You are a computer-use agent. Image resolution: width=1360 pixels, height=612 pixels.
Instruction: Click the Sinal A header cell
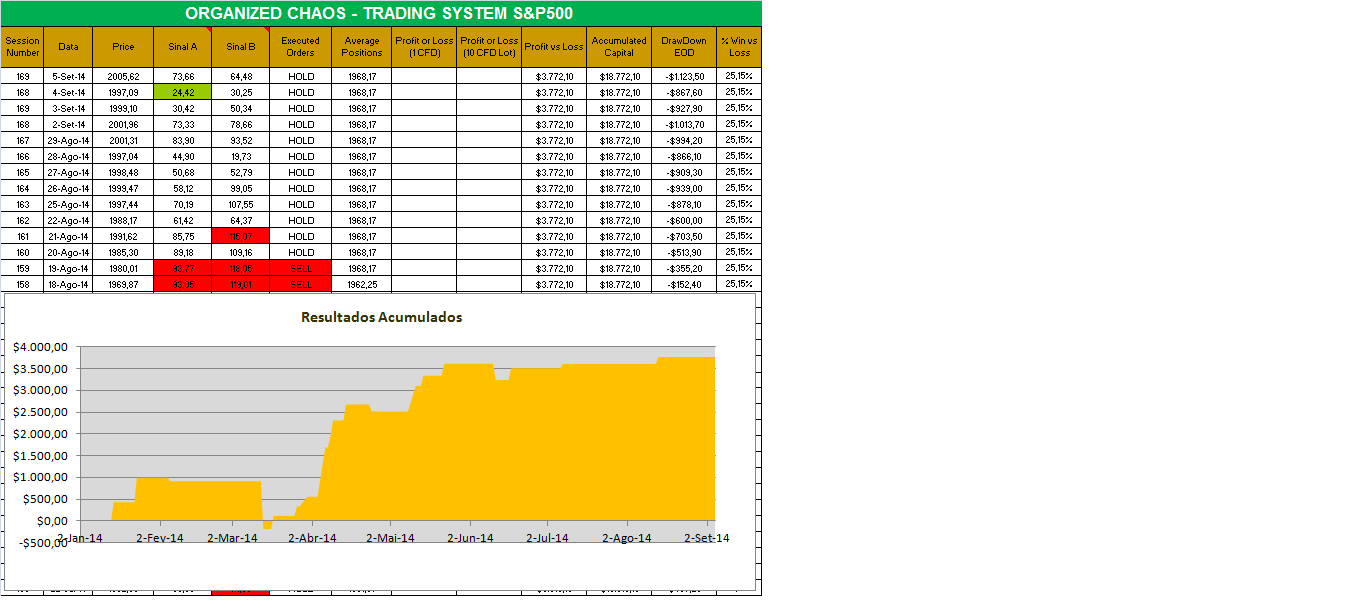[x=183, y=47]
